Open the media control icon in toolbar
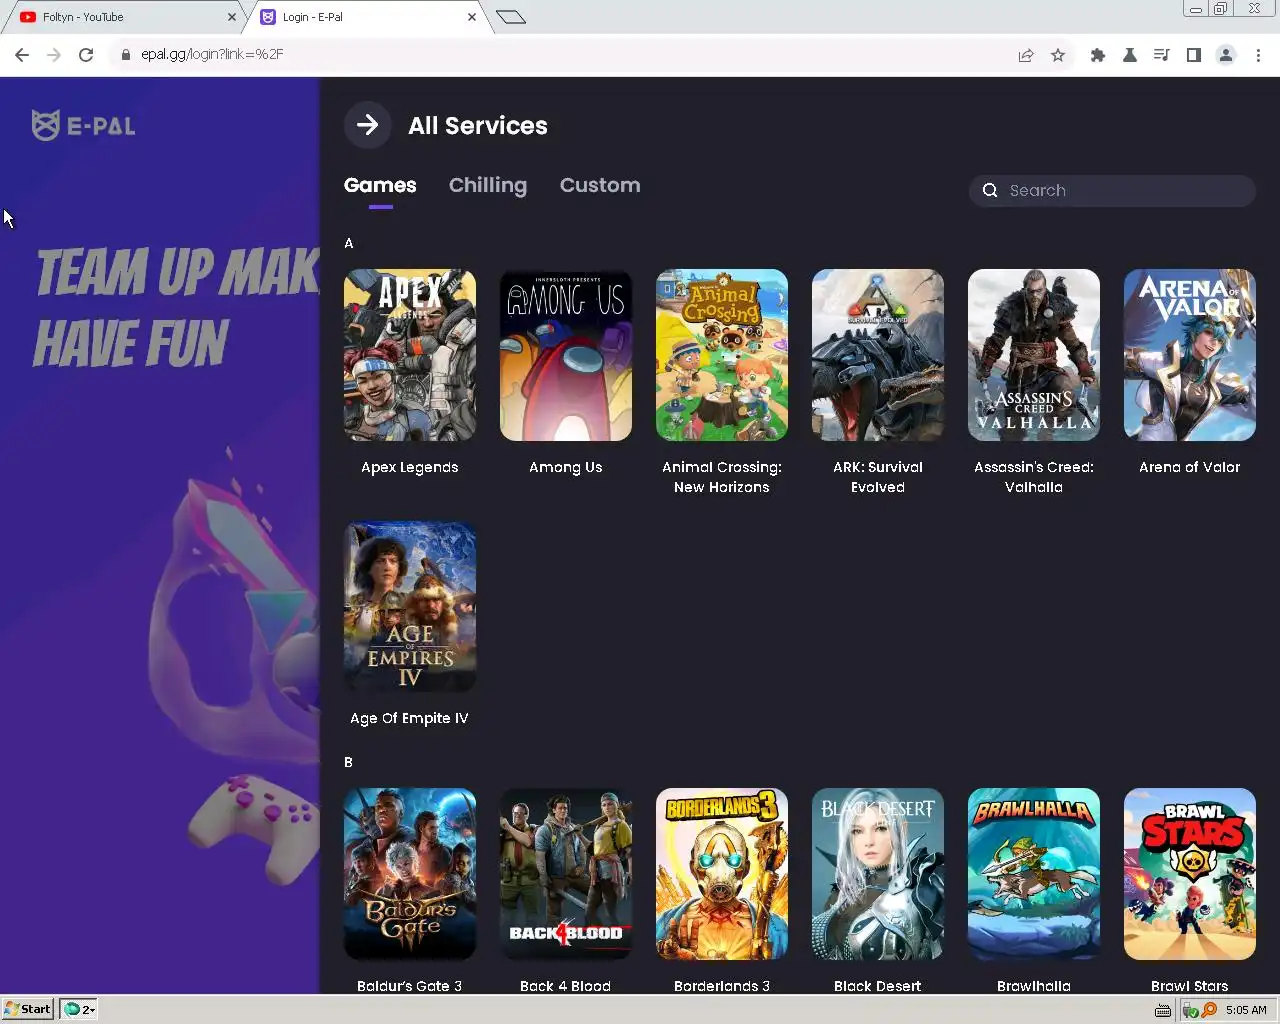Screen dimensions: 1280x1024 point(1162,55)
